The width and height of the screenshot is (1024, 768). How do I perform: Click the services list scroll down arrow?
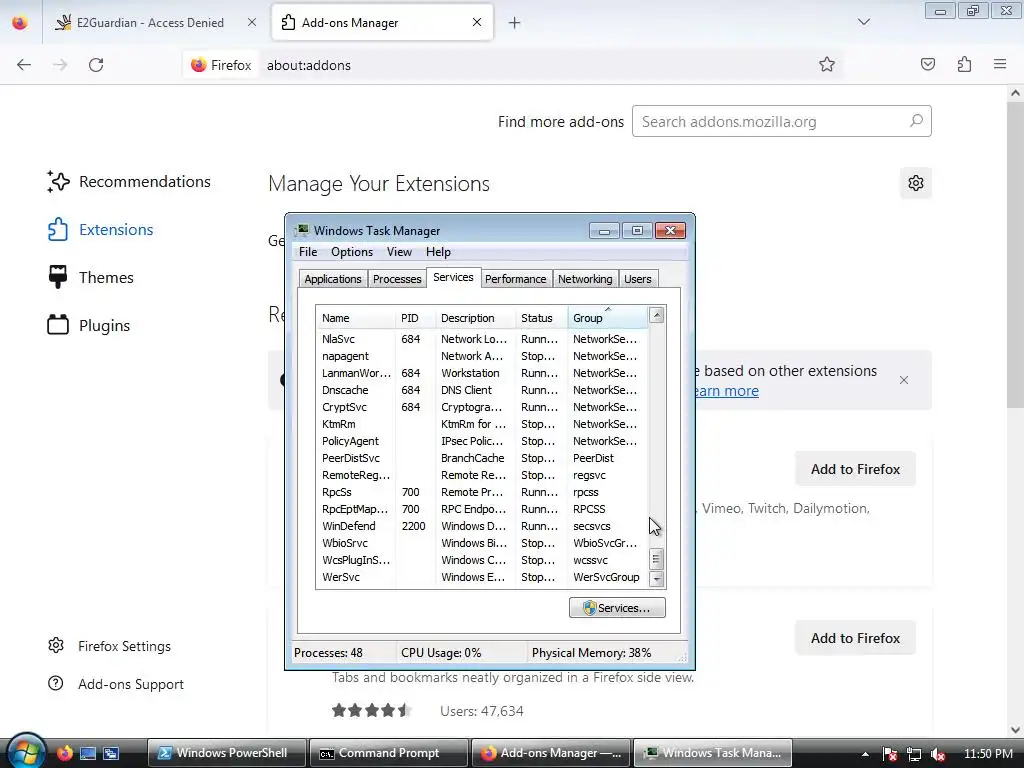[x=657, y=579]
